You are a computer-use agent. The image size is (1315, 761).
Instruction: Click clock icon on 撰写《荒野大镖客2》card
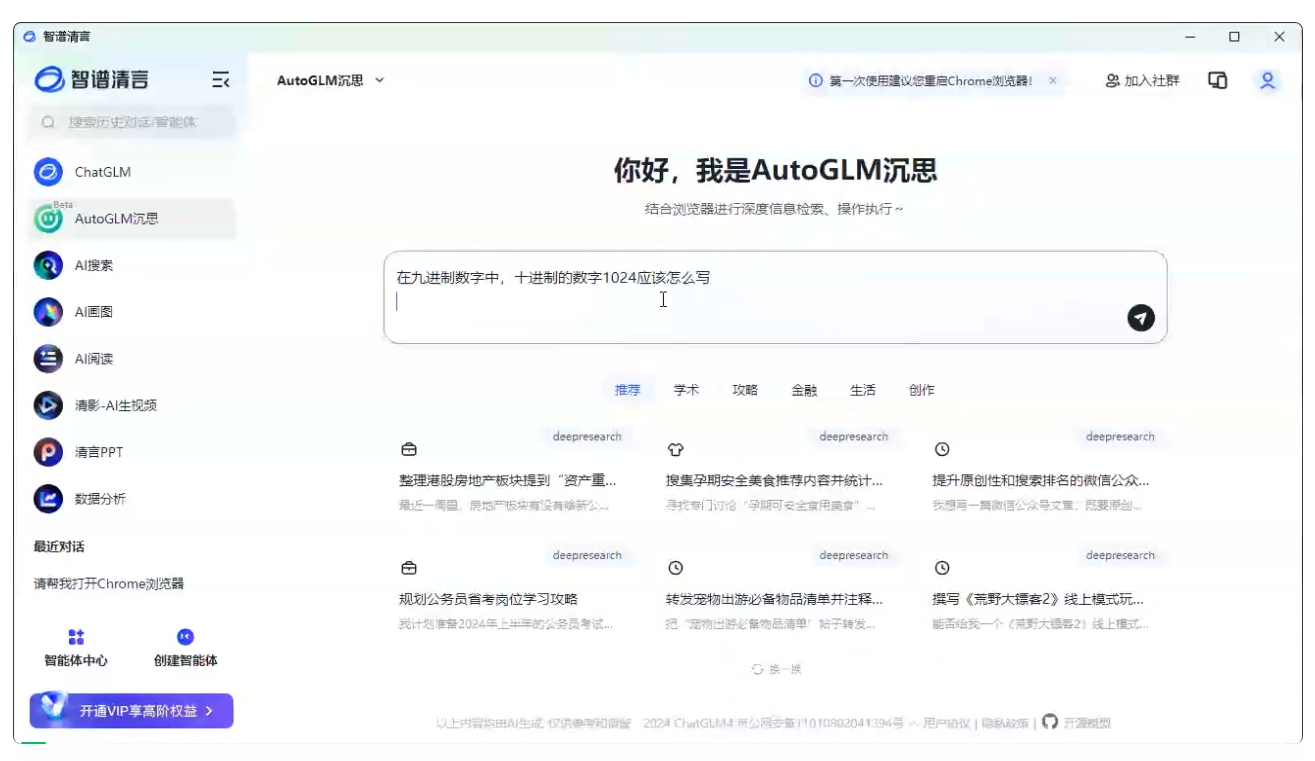click(942, 568)
